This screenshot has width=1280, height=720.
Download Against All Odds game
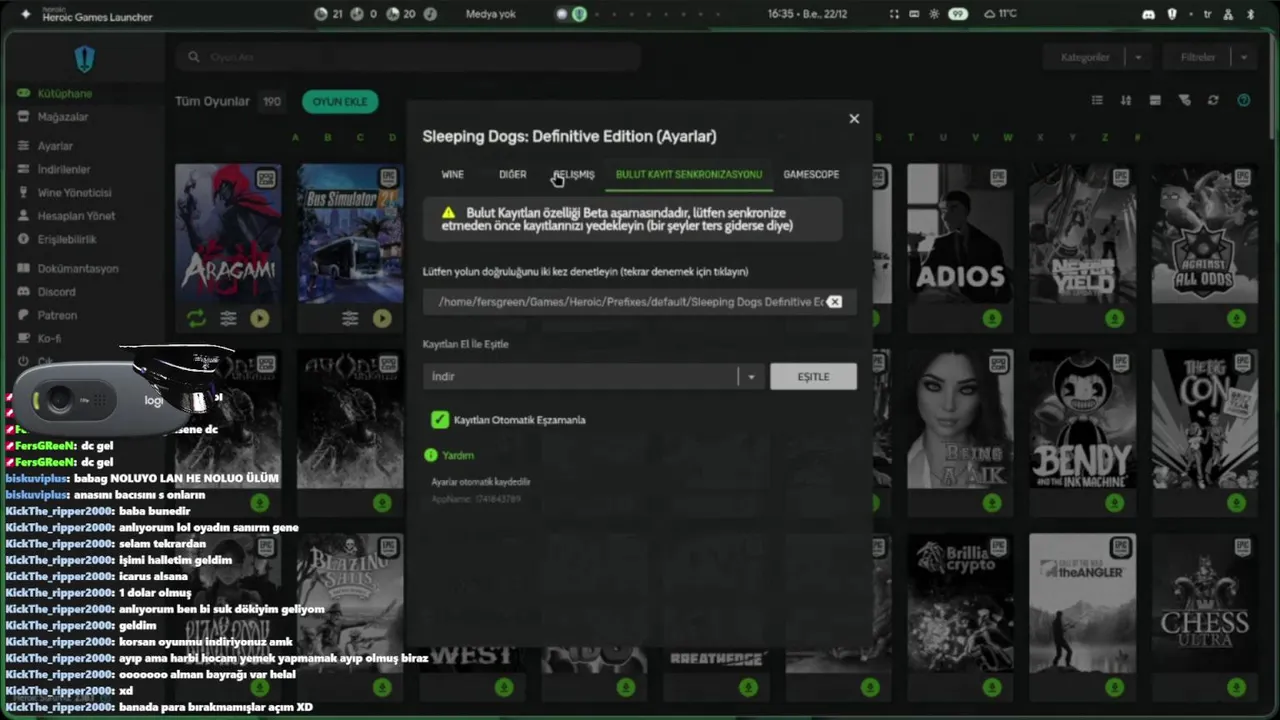pyautogui.click(x=1236, y=318)
